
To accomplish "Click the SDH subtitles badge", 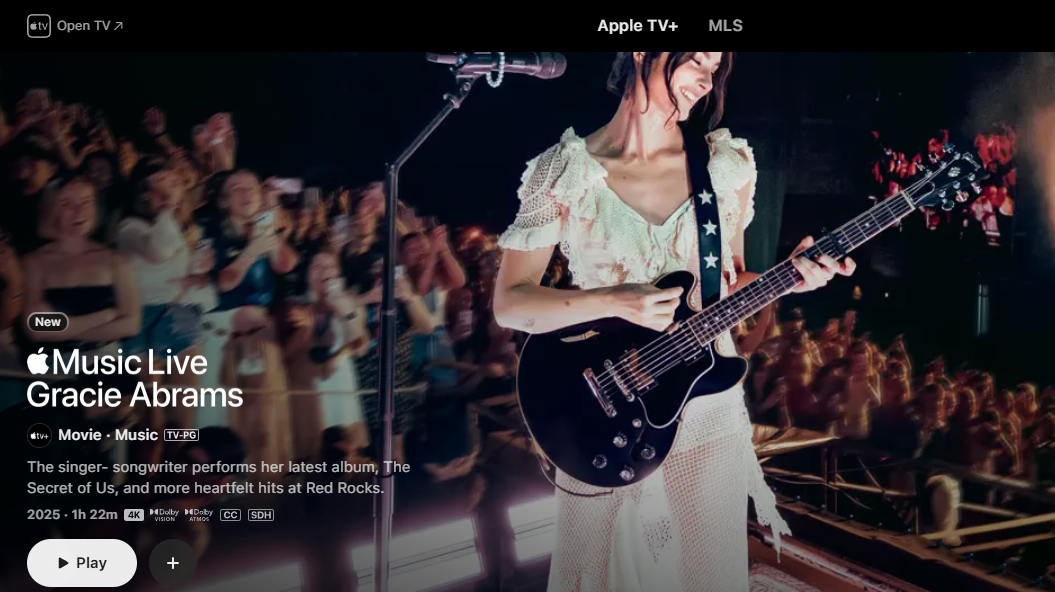I will pos(261,515).
